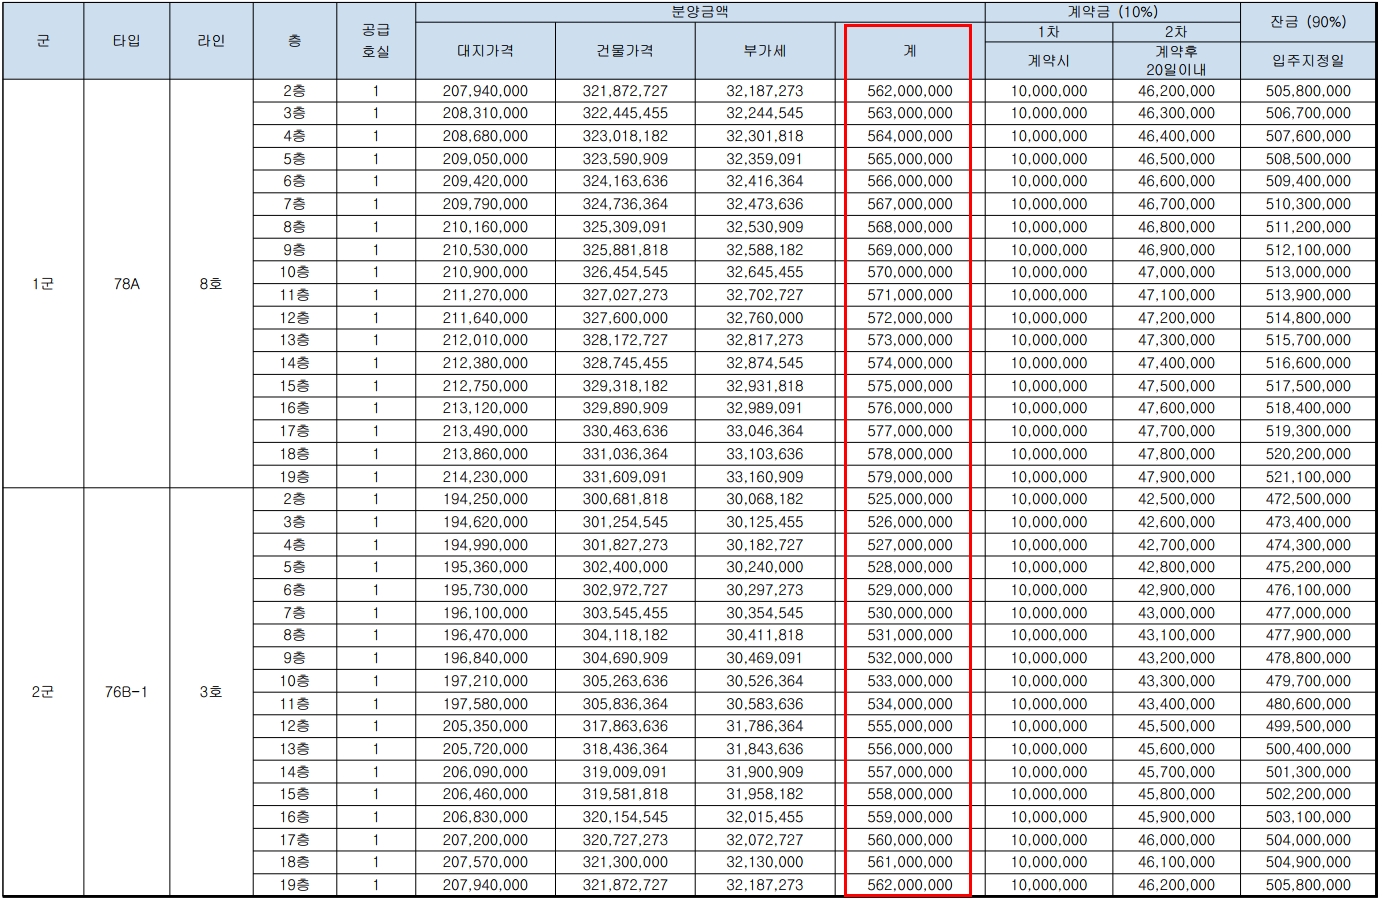Click building price 327,600,000
Screen dimensions: 1382x903
[625, 318]
